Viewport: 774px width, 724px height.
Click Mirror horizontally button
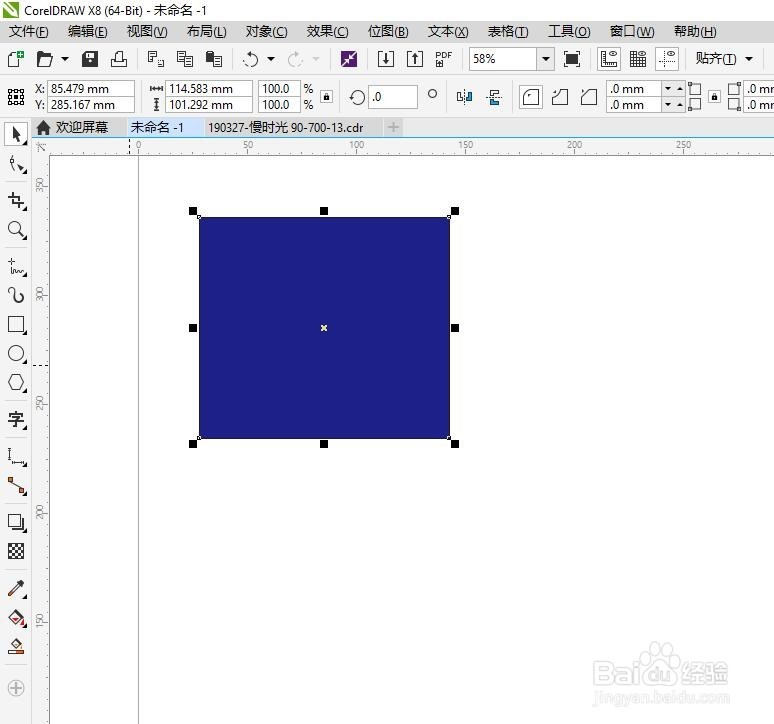[464, 97]
